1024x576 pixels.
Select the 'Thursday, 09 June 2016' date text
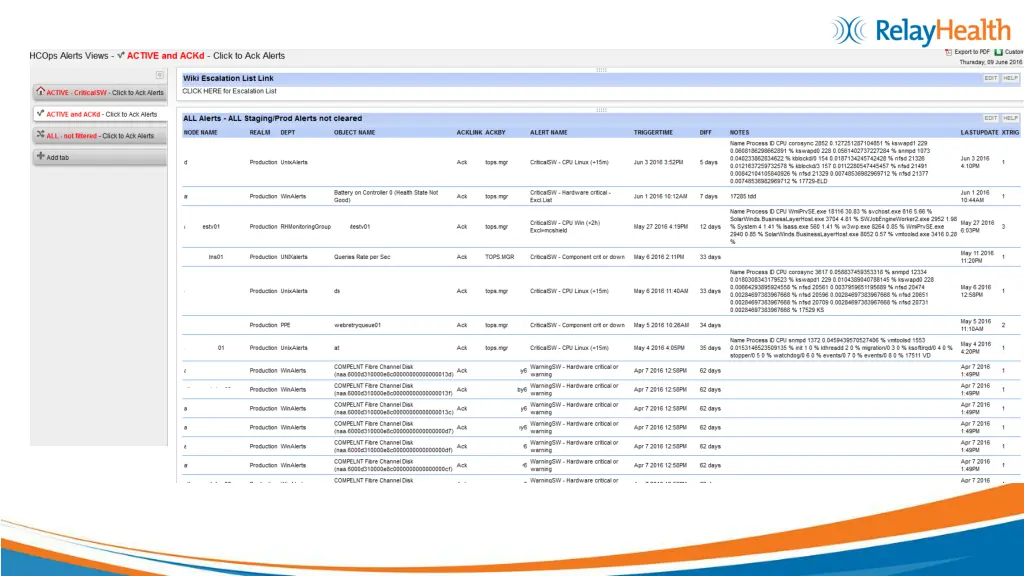pos(990,62)
